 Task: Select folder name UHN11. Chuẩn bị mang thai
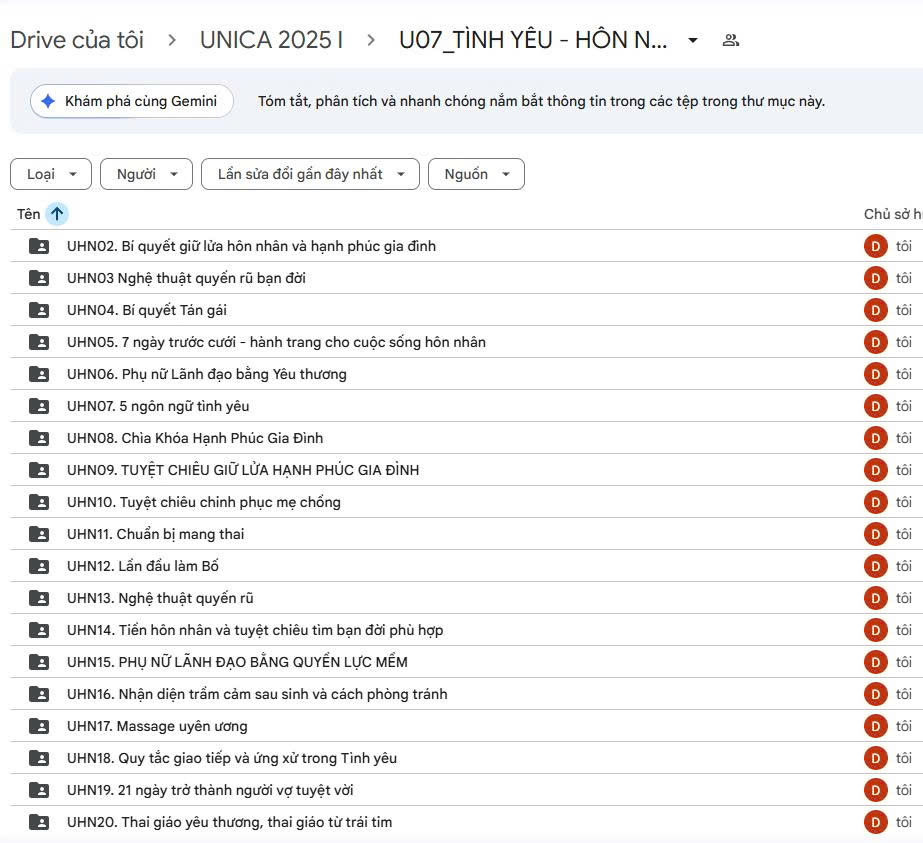point(155,534)
